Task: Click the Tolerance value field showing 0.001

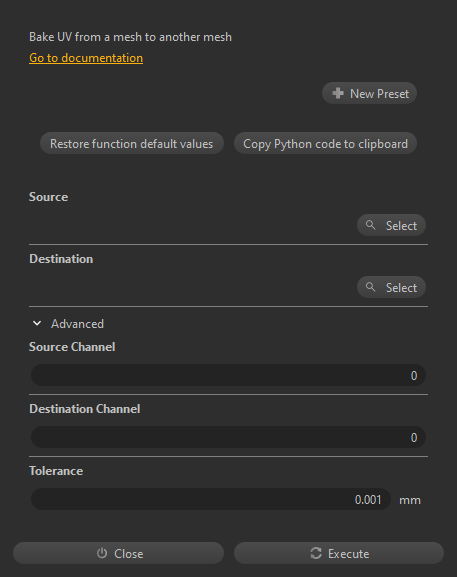Action: 210,499
